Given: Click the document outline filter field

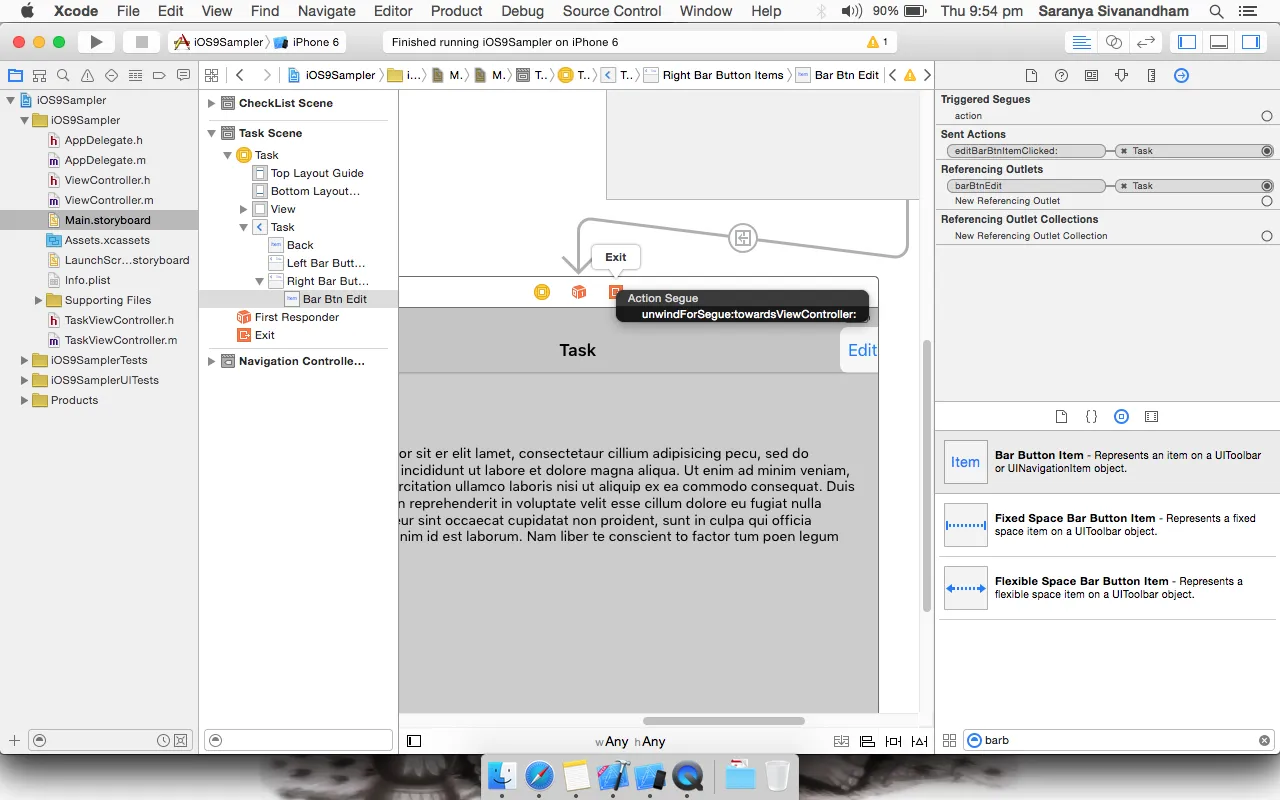Looking at the screenshot, I should point(298,741).
